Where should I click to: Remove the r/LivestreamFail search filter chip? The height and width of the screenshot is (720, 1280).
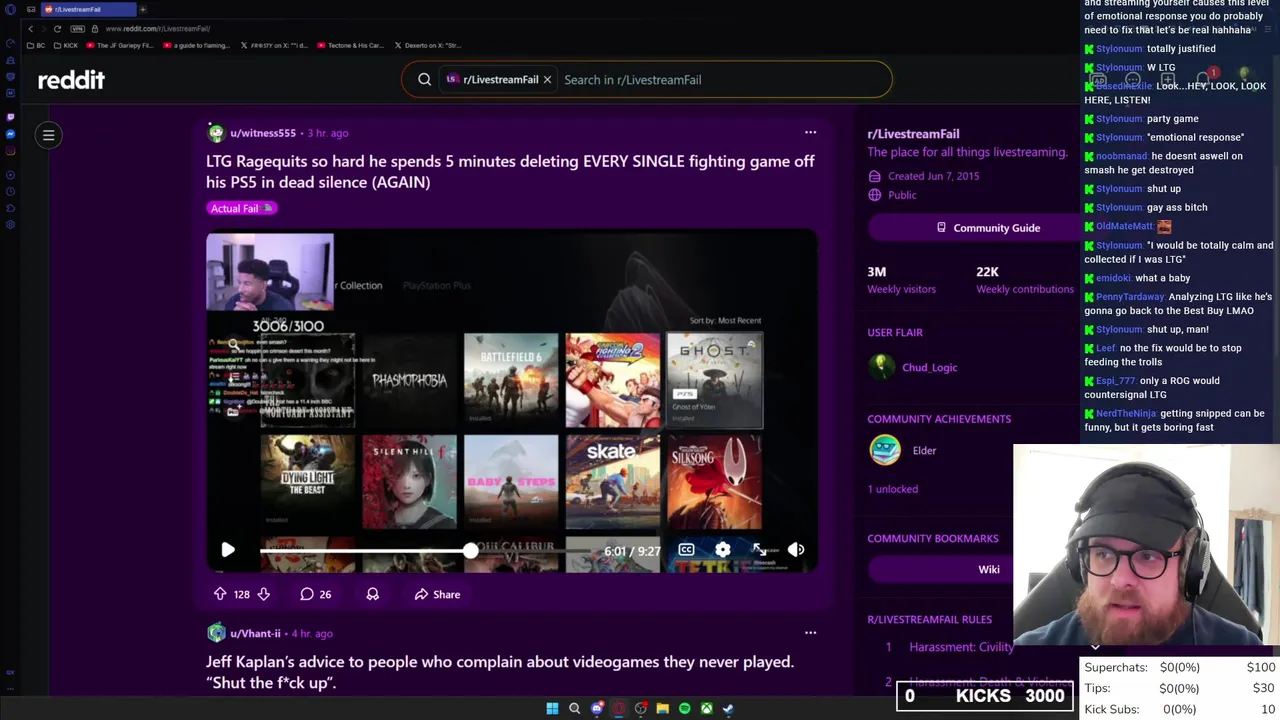pyautogui.click(x=547, y=80)
